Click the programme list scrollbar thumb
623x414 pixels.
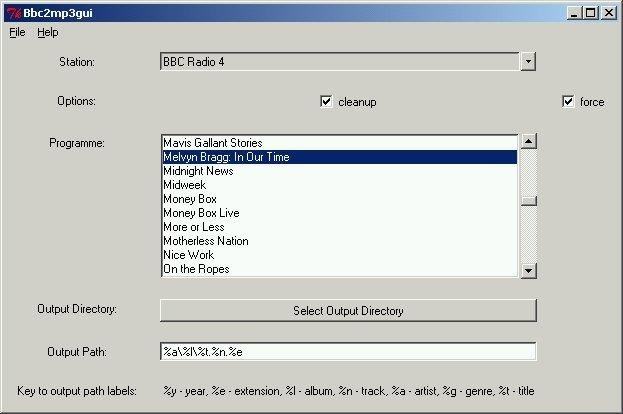[528, 201]
